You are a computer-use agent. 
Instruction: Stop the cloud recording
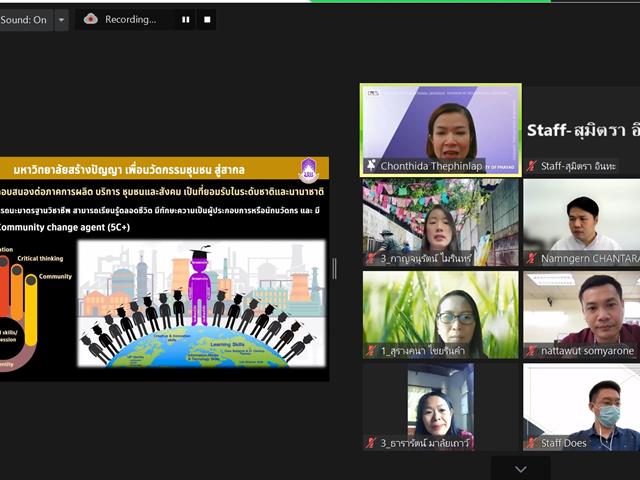207,19
